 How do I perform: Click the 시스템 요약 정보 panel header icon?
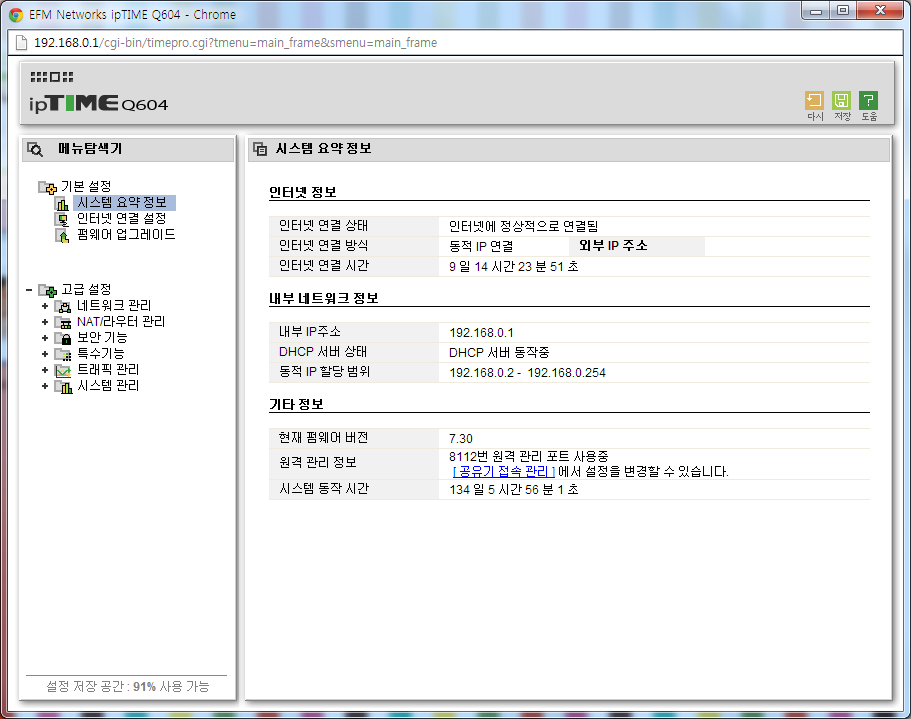[260, 149]
